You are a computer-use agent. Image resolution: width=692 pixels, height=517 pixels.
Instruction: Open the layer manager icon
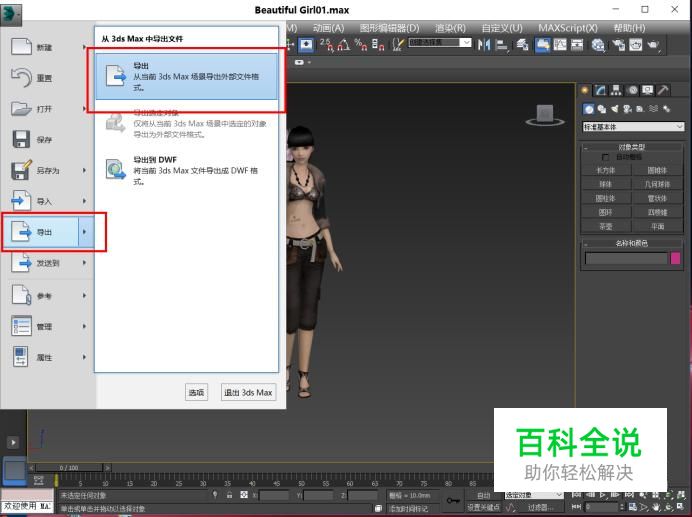point(523,45)
